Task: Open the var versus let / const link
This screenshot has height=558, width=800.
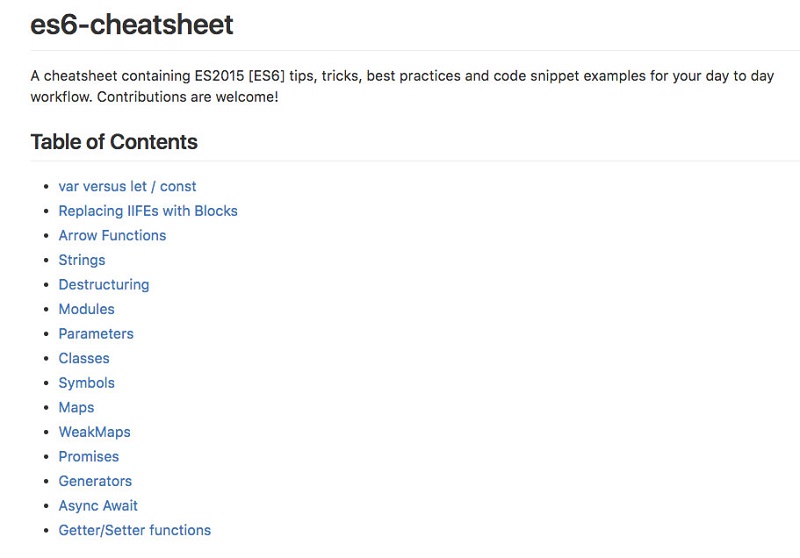Action: click(x=127, y=187)
